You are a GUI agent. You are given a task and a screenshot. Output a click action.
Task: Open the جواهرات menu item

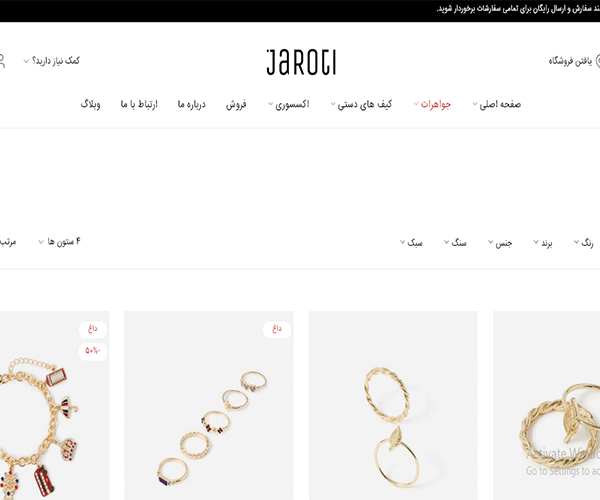(x=432, y=104)
